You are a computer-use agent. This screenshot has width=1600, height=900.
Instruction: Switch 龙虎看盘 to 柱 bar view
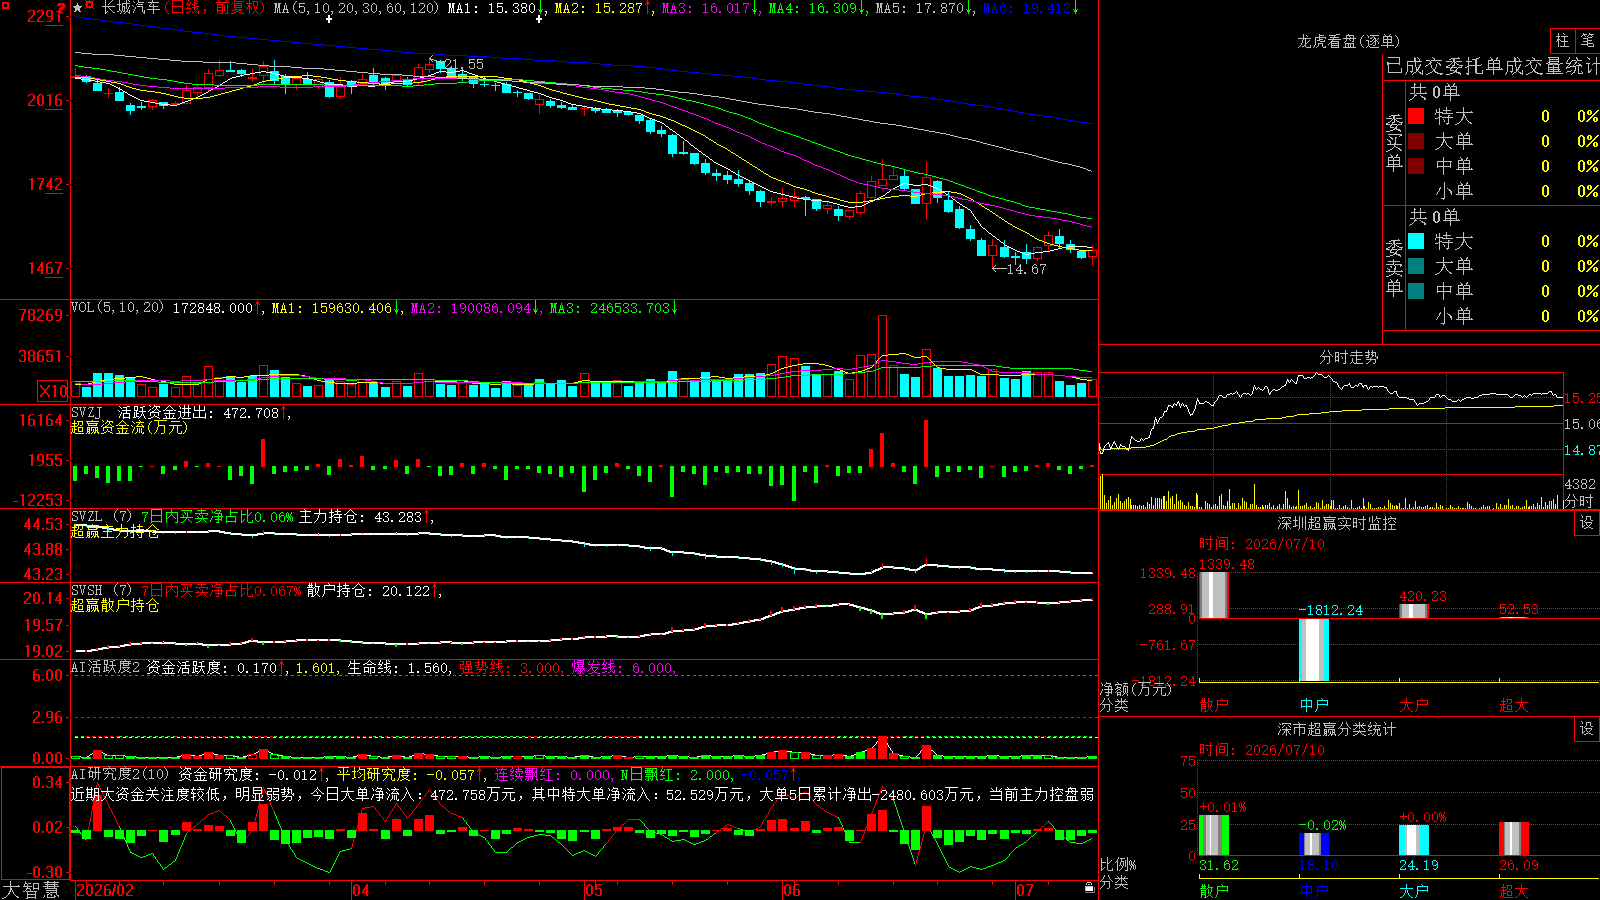(1562, 40)
